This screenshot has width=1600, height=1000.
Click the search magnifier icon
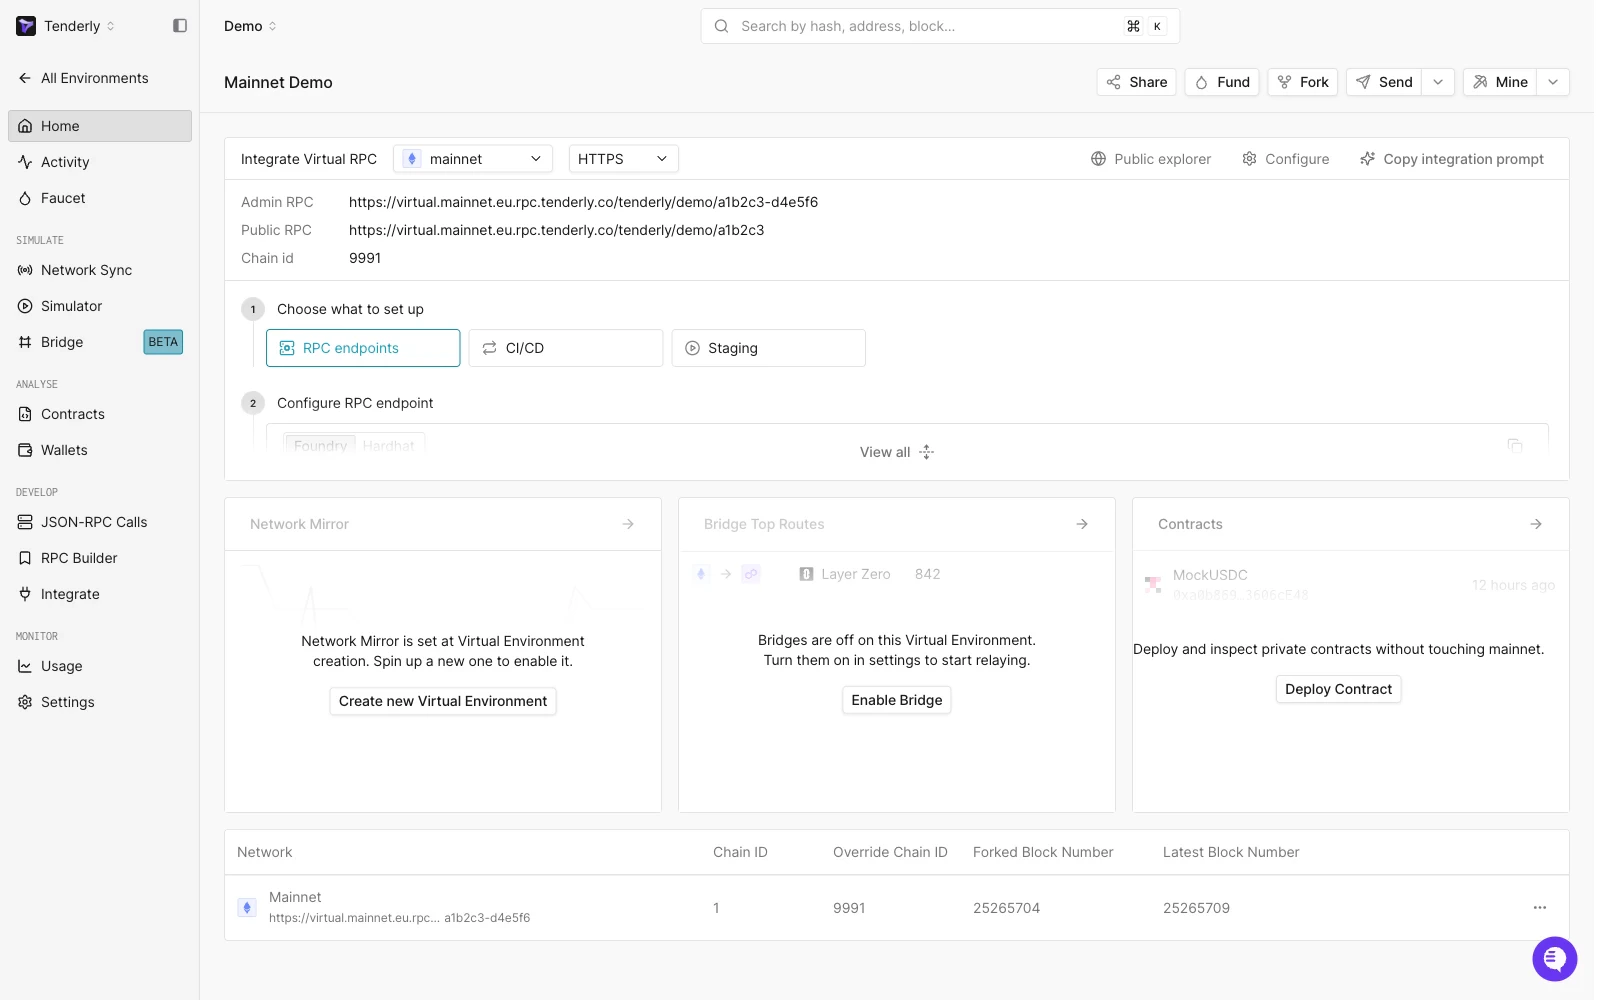[721, 26]
